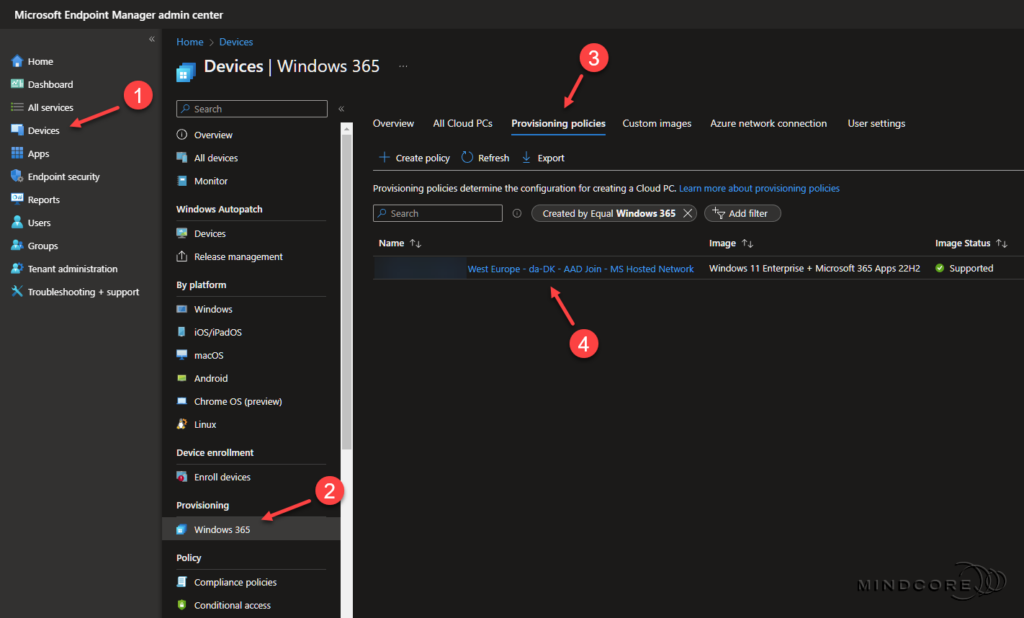Click the Export download icon
The height and width of the screenshot is (618, 1024).
pyautogui.click(x=527, y=158)
